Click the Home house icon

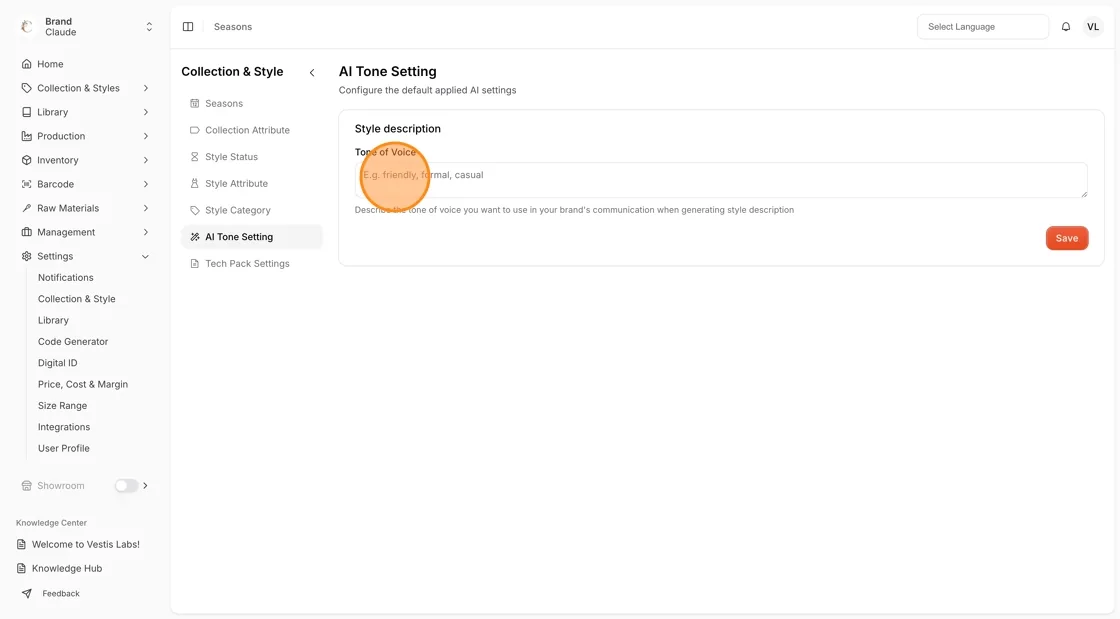click(26, 64)
